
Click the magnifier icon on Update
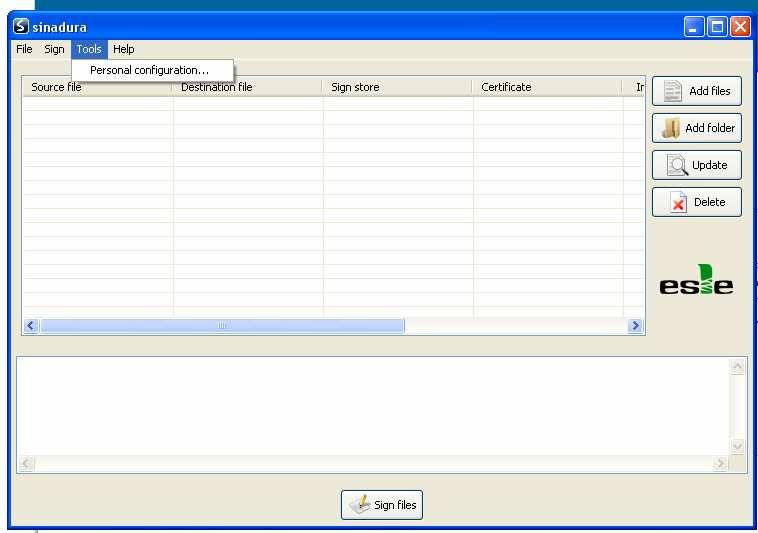(x=677, y=165)
